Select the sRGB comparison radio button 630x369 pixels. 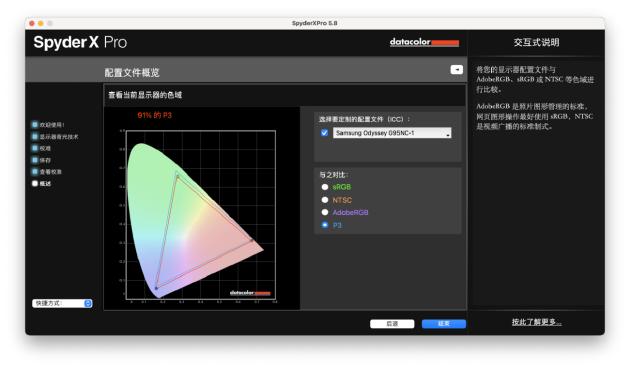(x=325, y=187)
